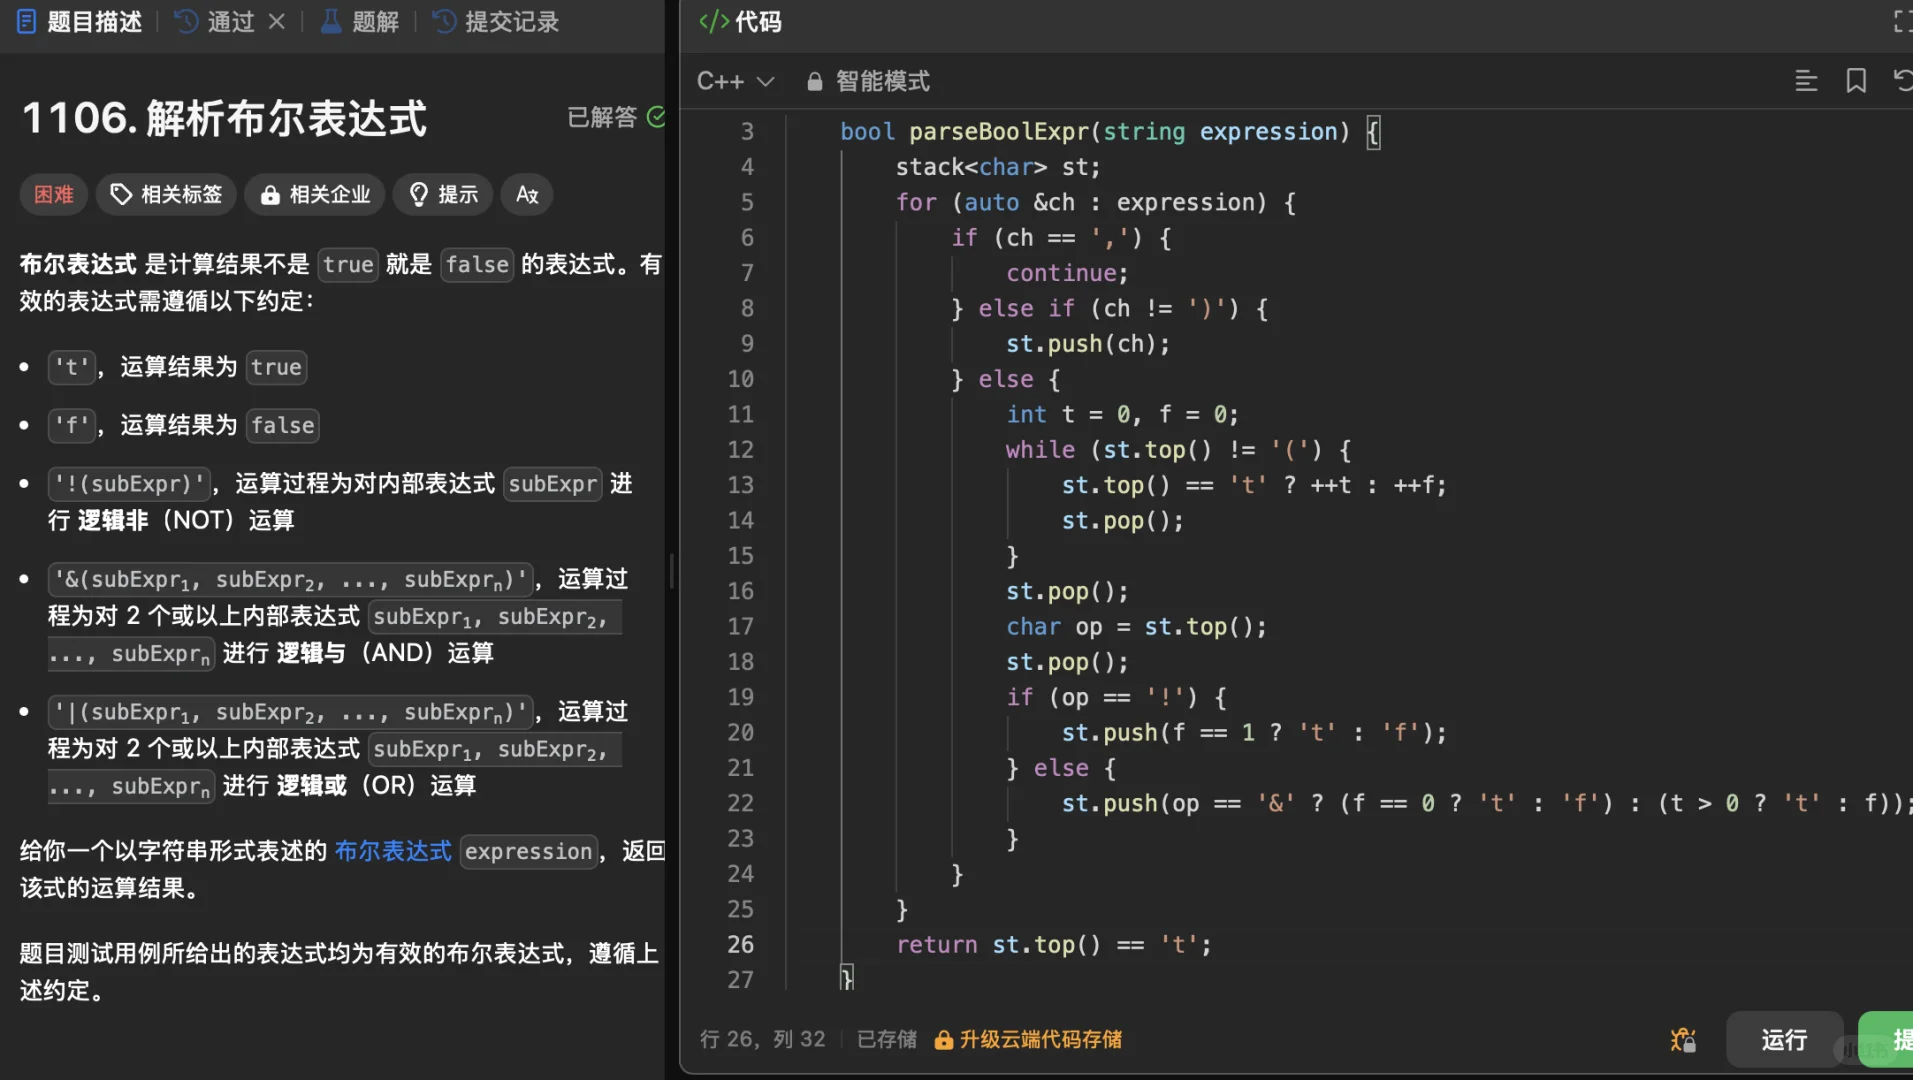Viewport: 1913px width, 1080px height.
Task: Open the 题目描述 tab
Action: coord(80,21)
